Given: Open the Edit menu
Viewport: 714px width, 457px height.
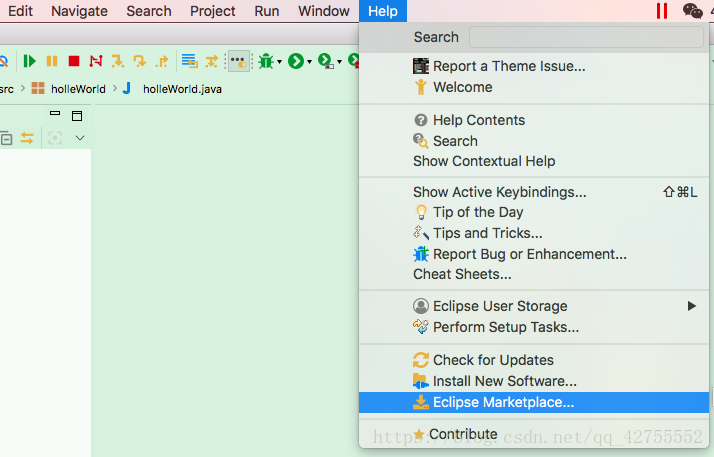Looking at the screenshot, I should click(20, 11).
